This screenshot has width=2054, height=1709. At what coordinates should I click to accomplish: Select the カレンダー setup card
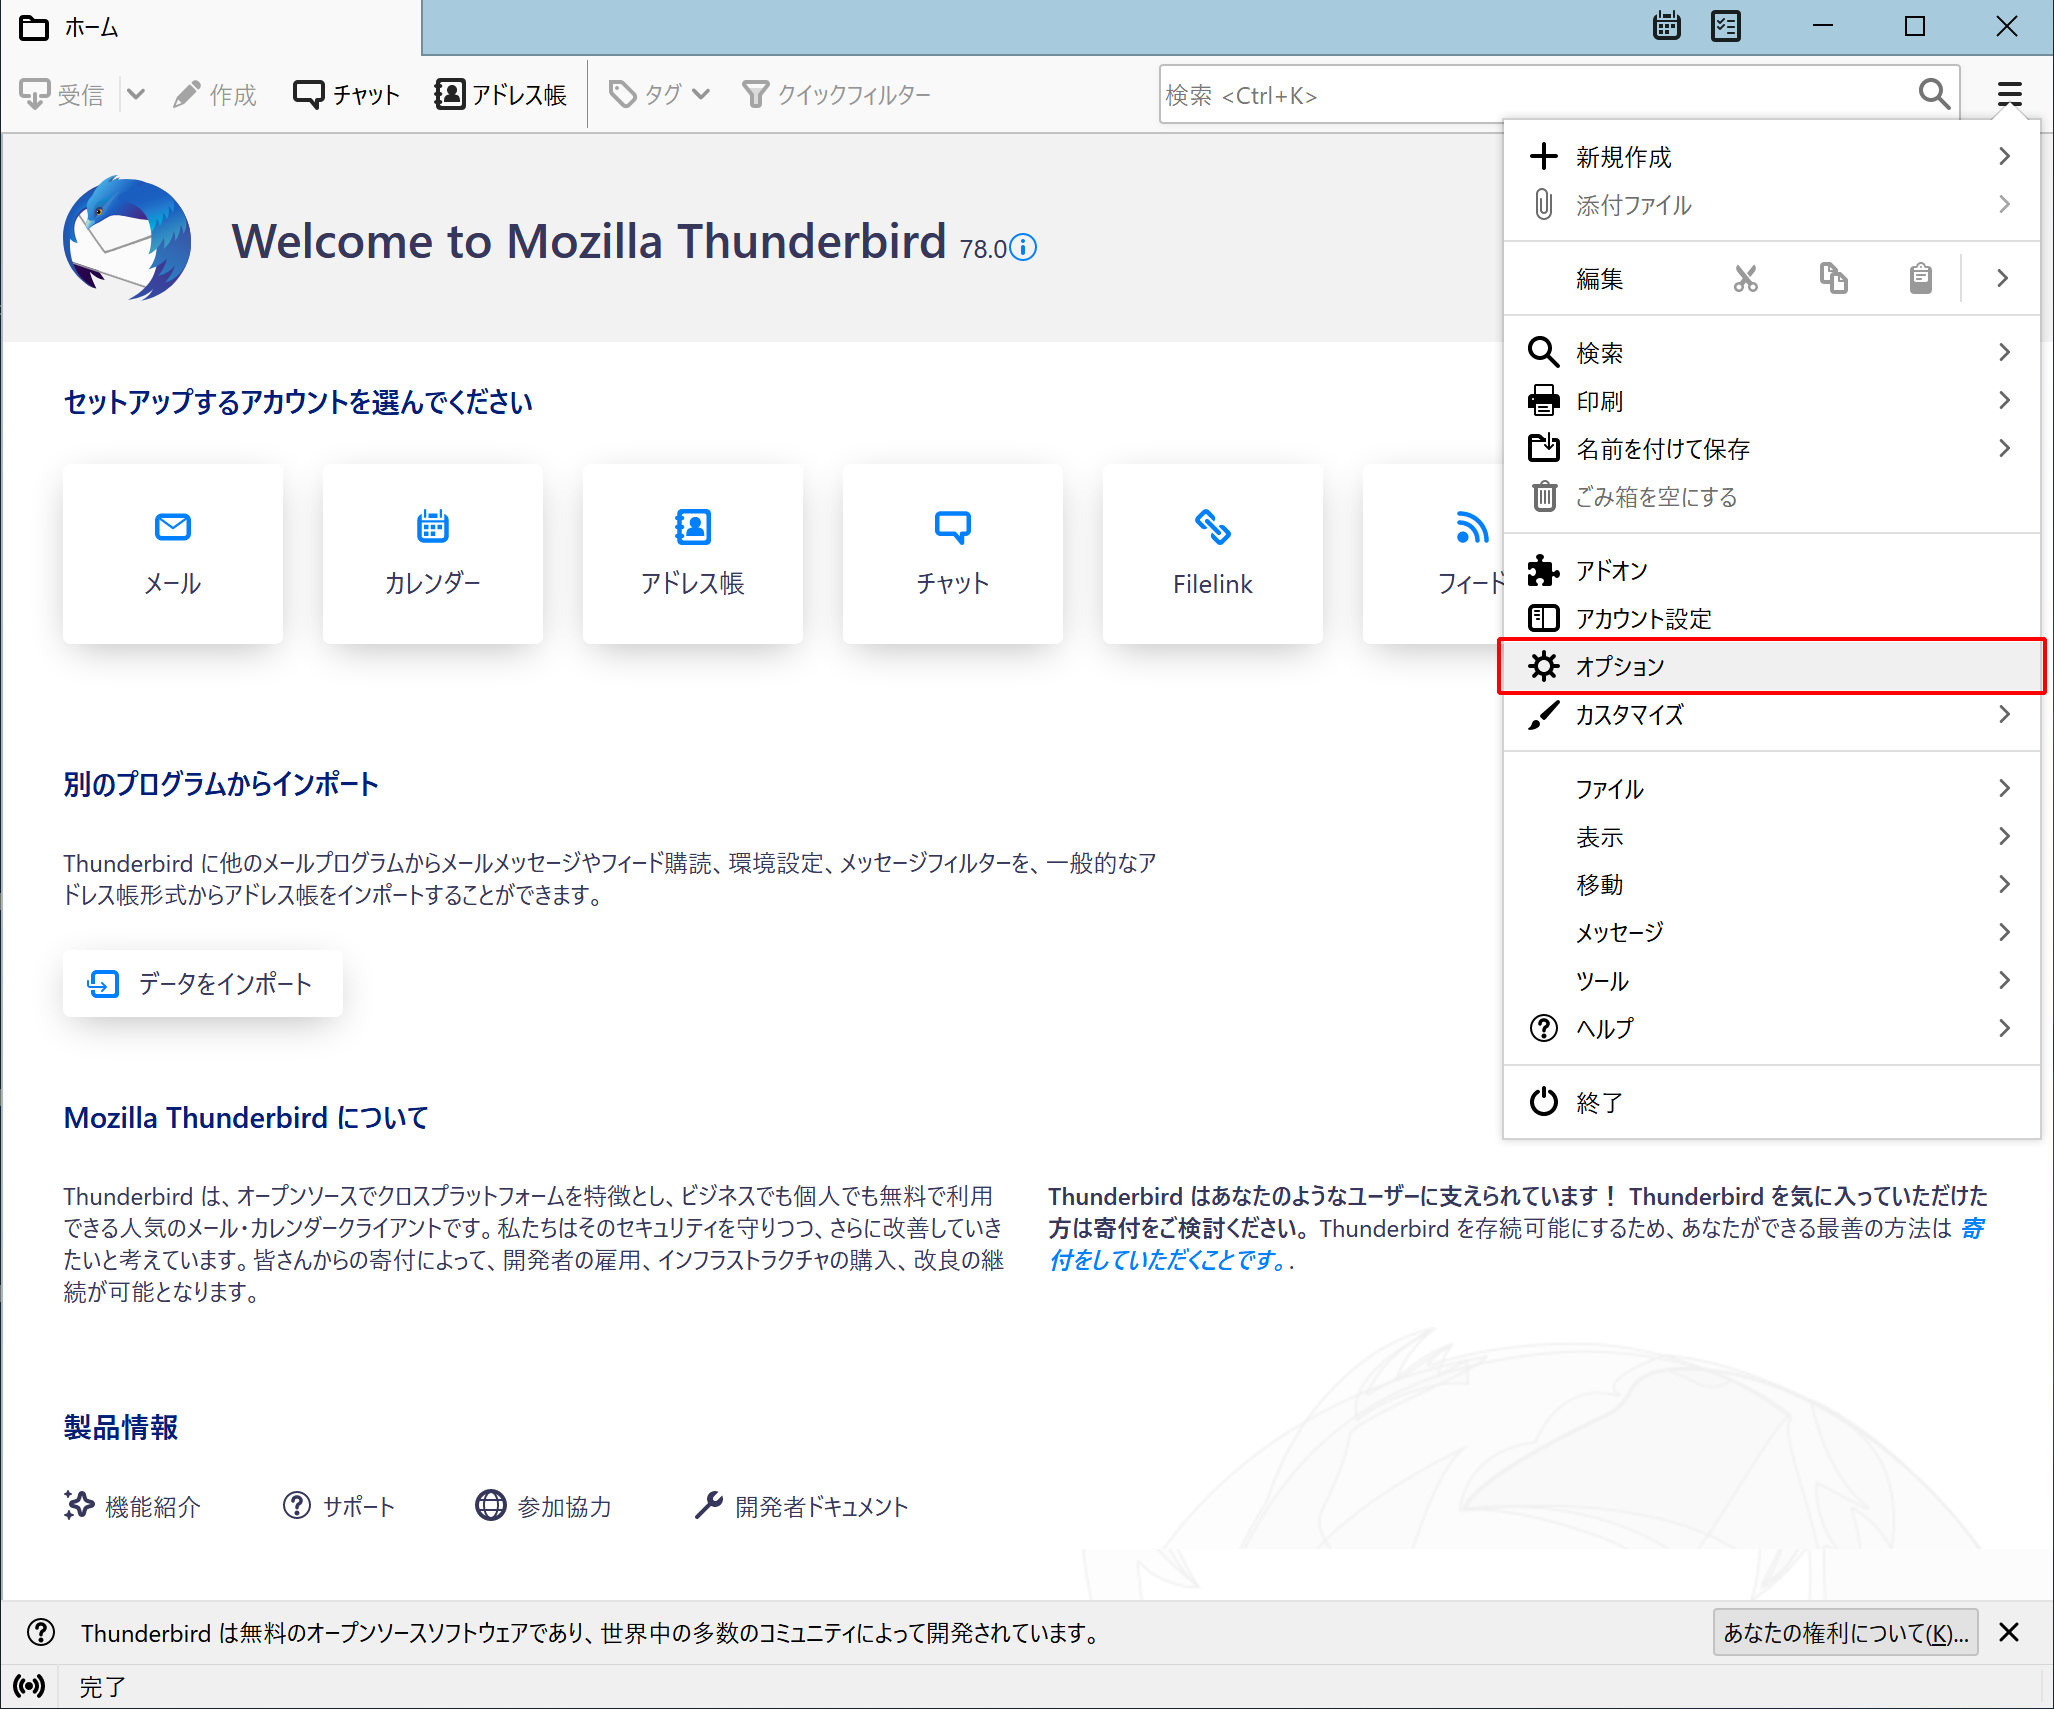pos(433,554)
